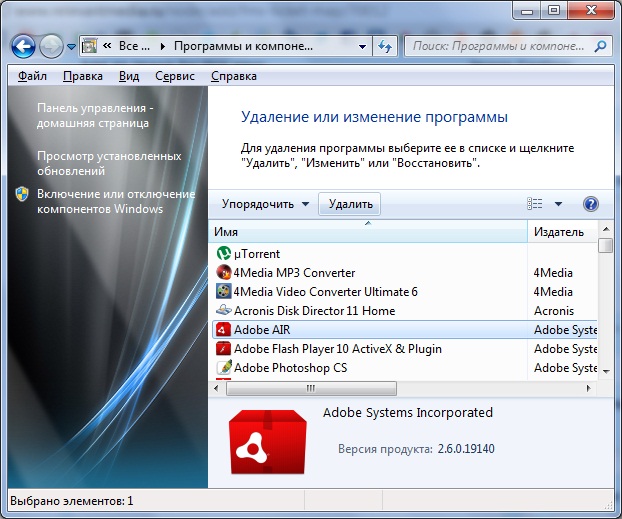The width and height of the screenshot is (622, 519).
Task: Click the shield icon beside Windows components link
Action: (22, 194)
